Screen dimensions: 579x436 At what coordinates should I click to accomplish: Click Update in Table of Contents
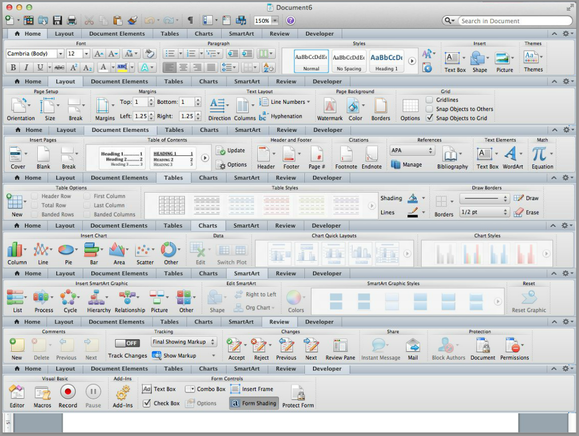[231, 151]
